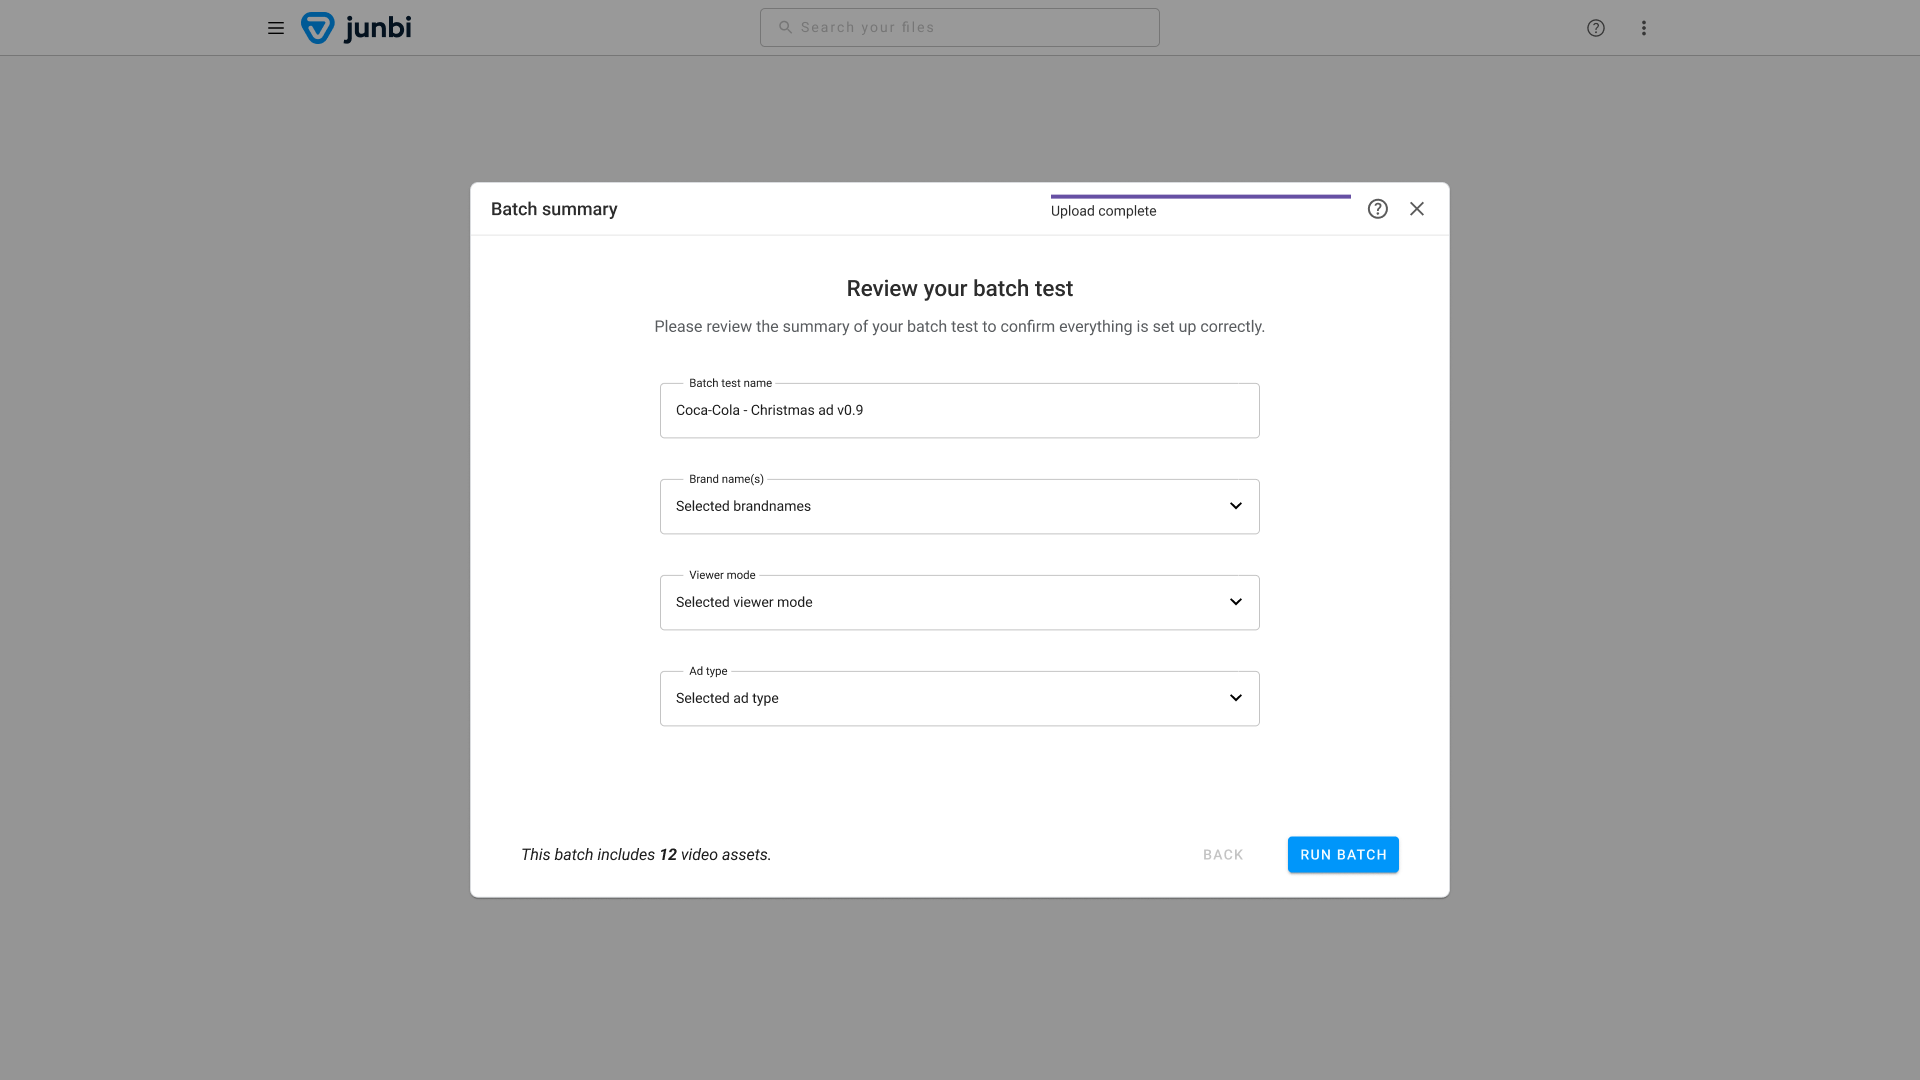Click the Ad type chevron arrow

[1236, 698]
